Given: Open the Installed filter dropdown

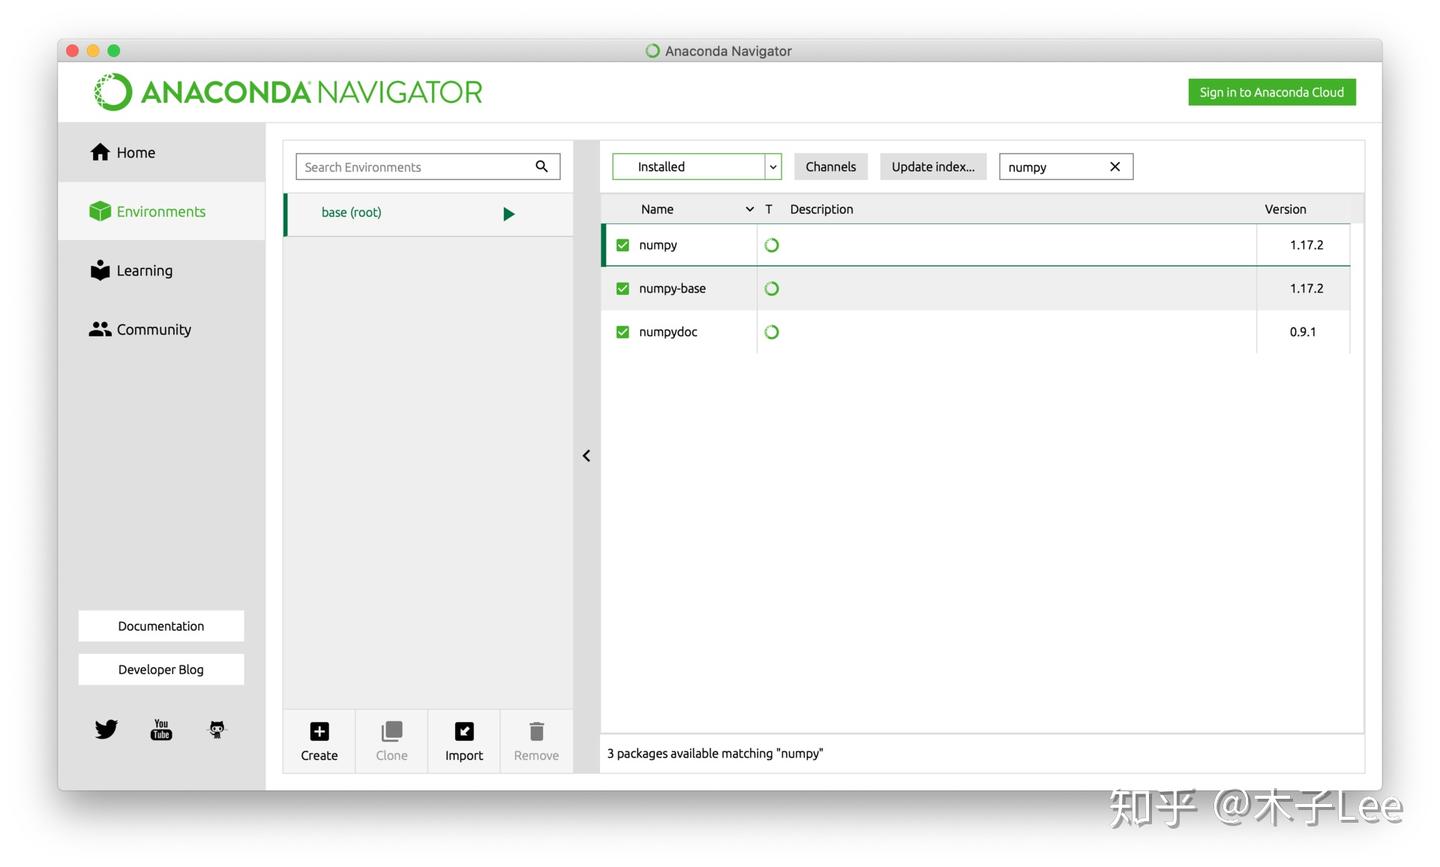Looking at the screenshot, I should [772, 166].
